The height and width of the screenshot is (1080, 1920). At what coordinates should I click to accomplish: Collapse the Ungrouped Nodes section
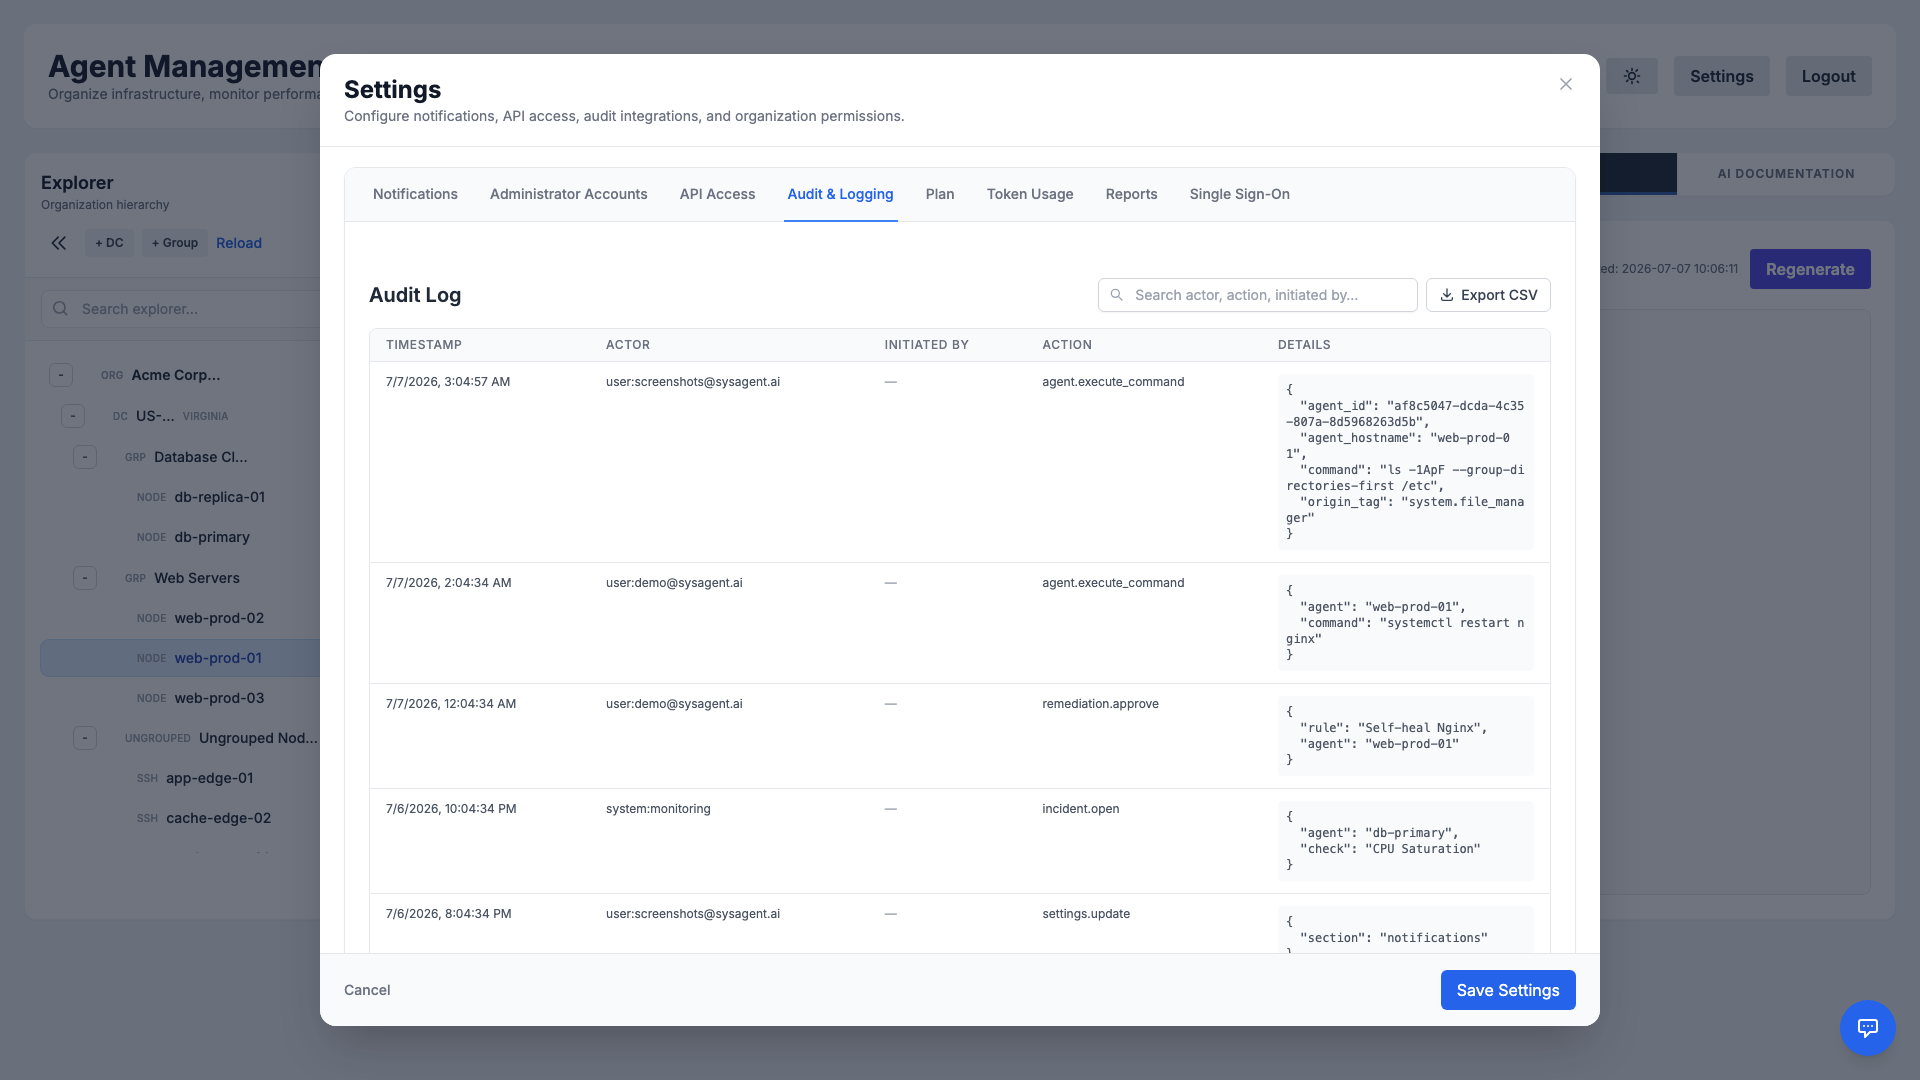[85, 738]
